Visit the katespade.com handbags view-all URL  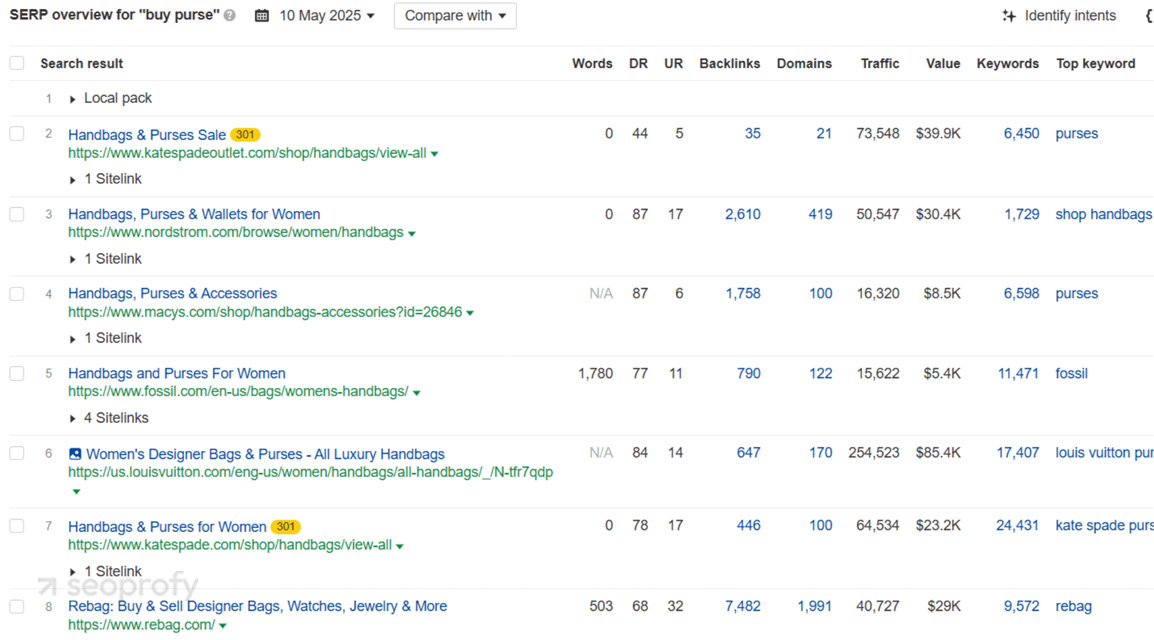click(230, 545)
